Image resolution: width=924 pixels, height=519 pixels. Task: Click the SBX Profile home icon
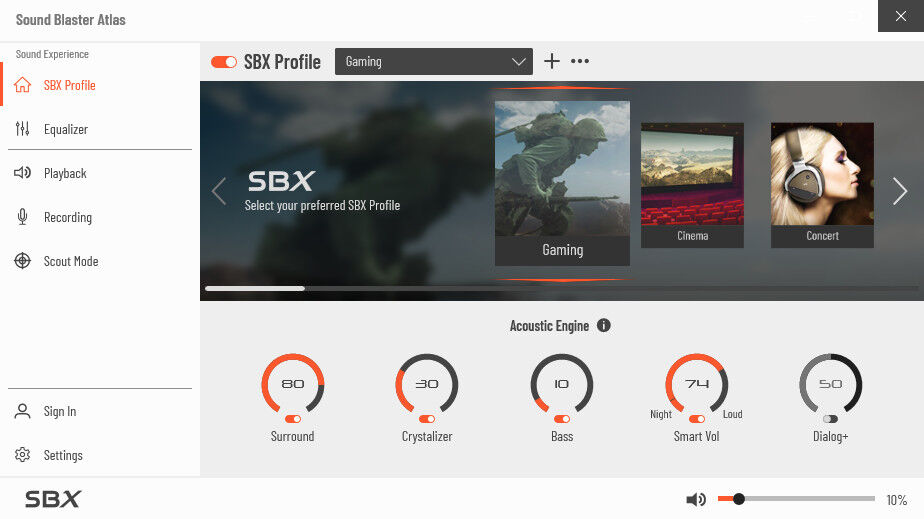pyautogui.click(x=22, y=85)
